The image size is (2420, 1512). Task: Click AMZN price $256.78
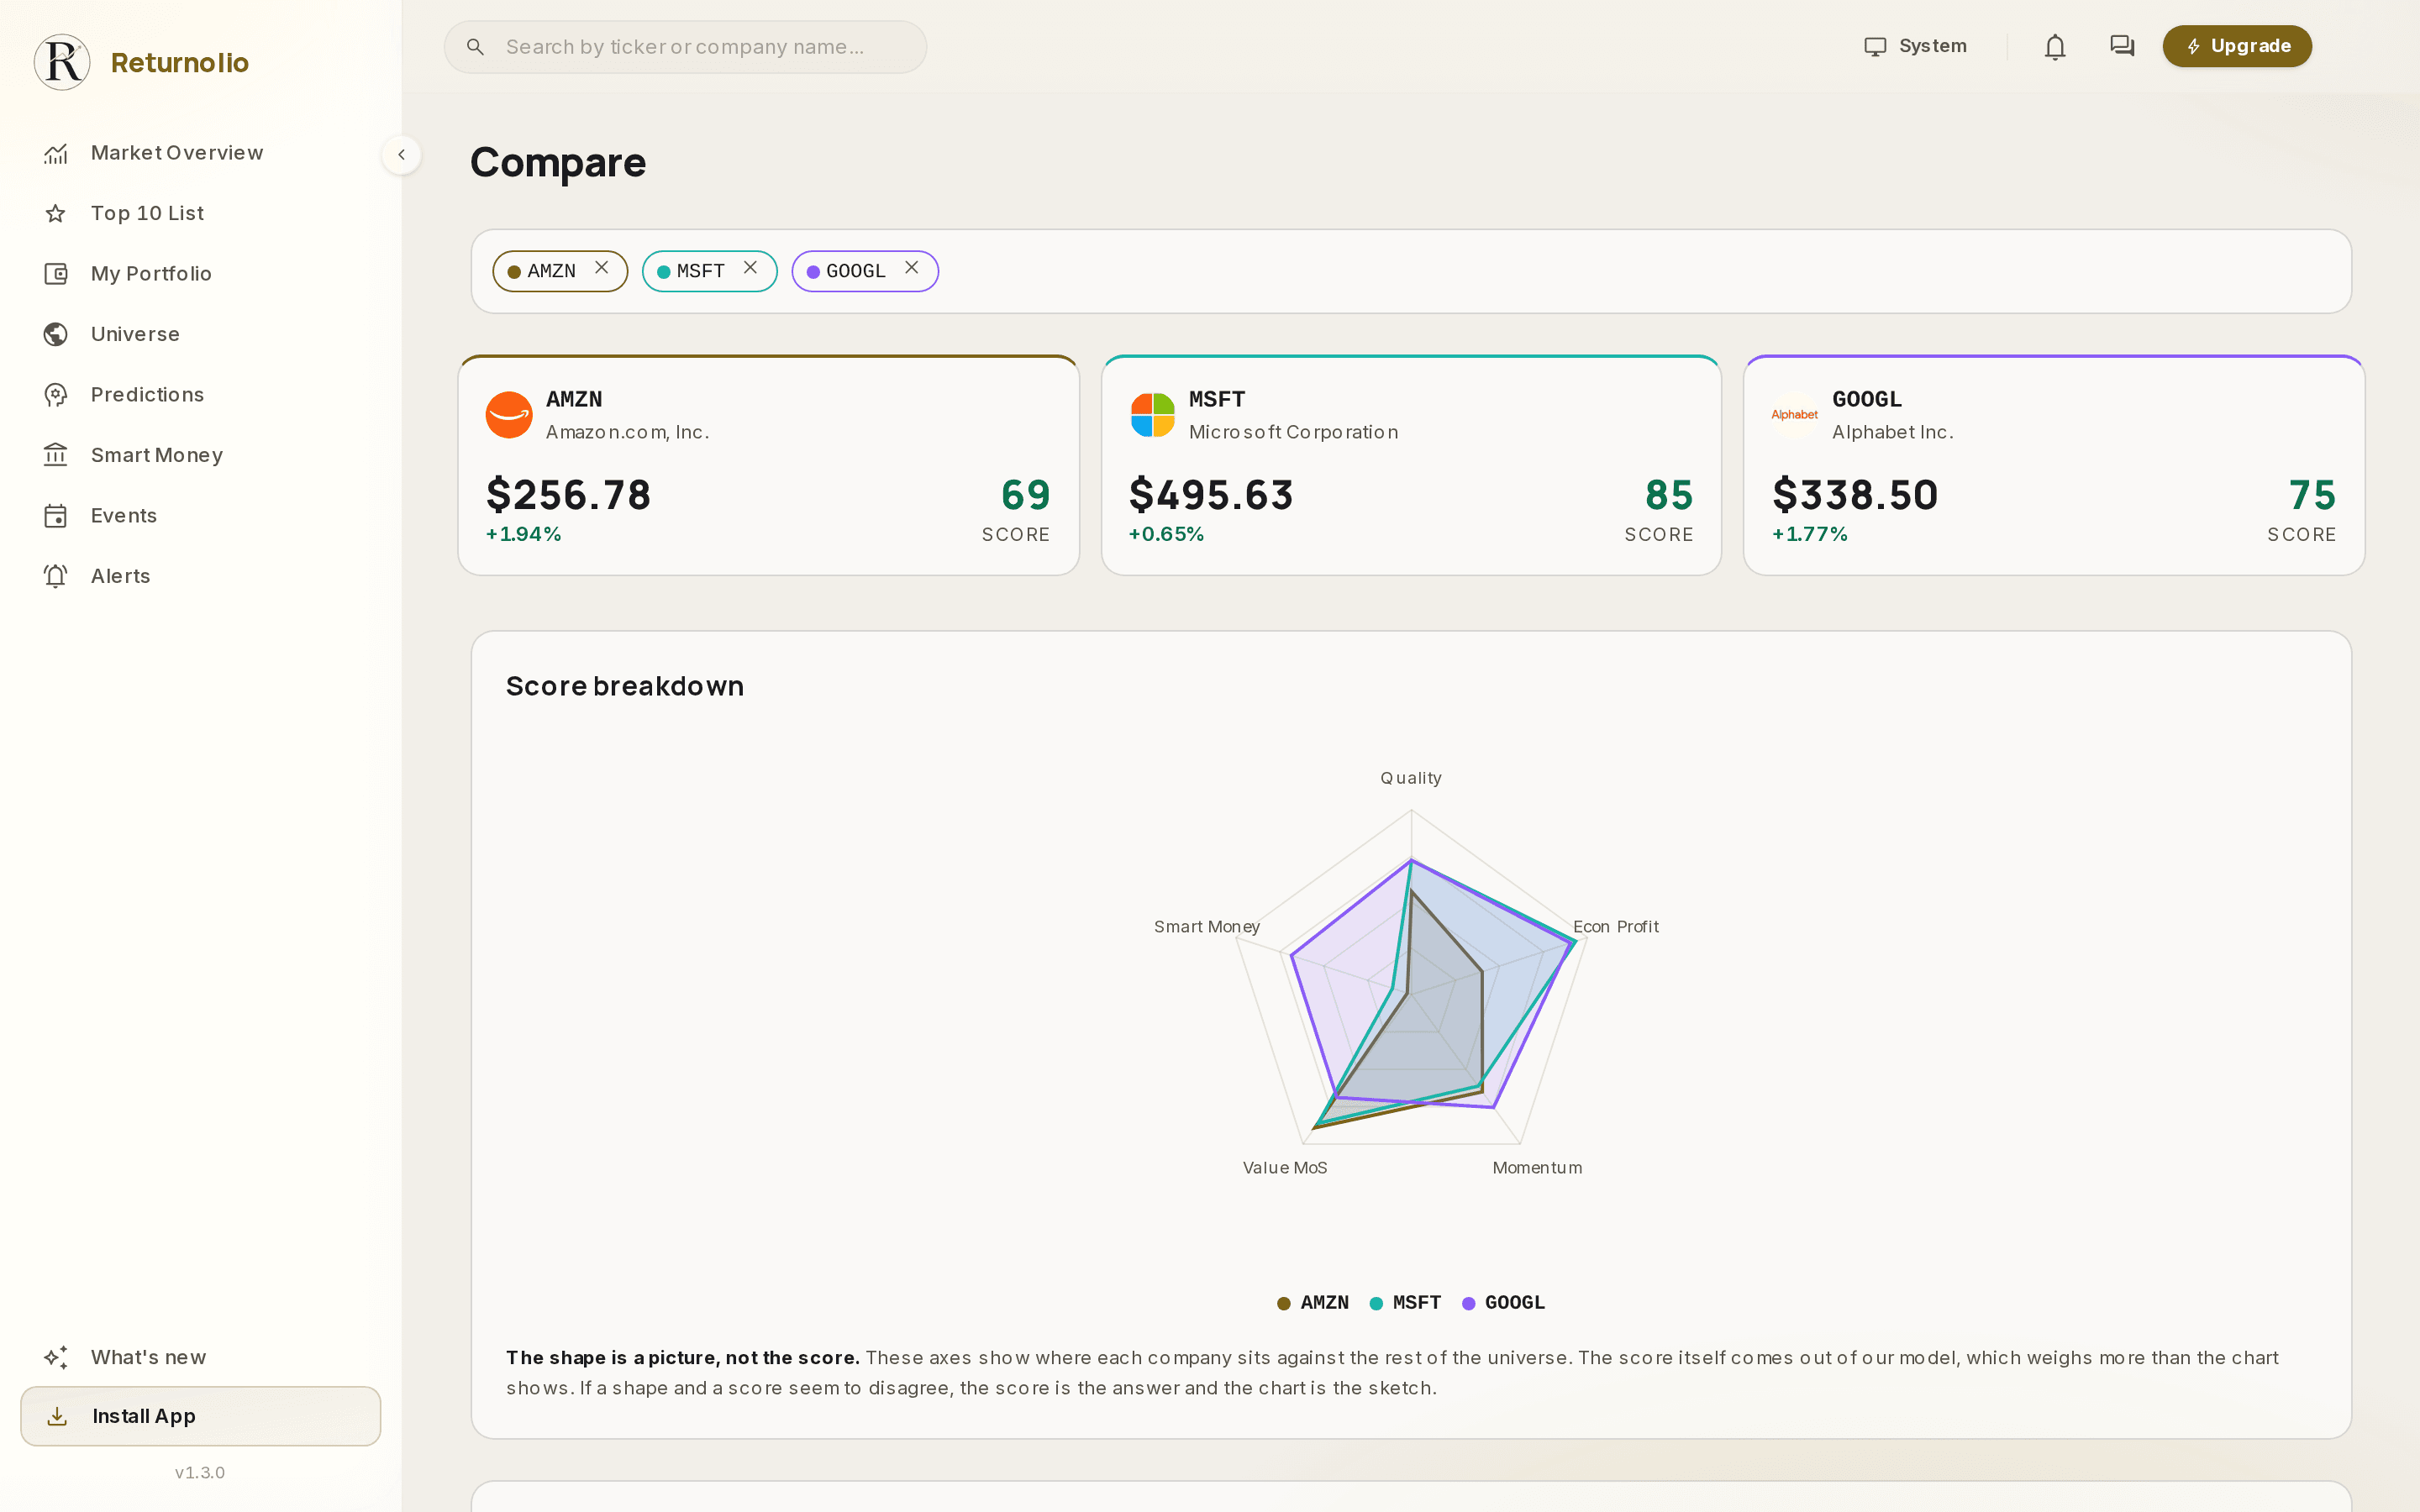pos(568,495)
